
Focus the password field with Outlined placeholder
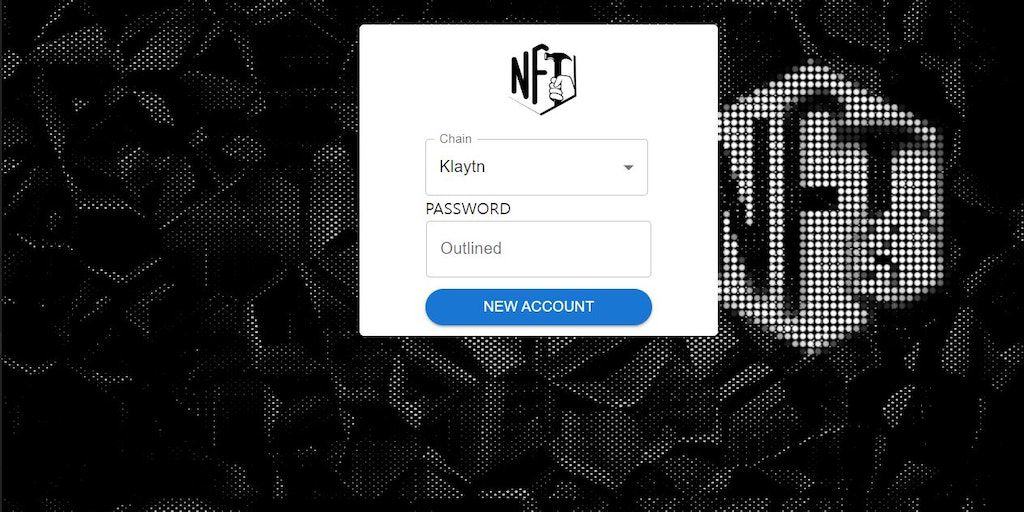538,249
